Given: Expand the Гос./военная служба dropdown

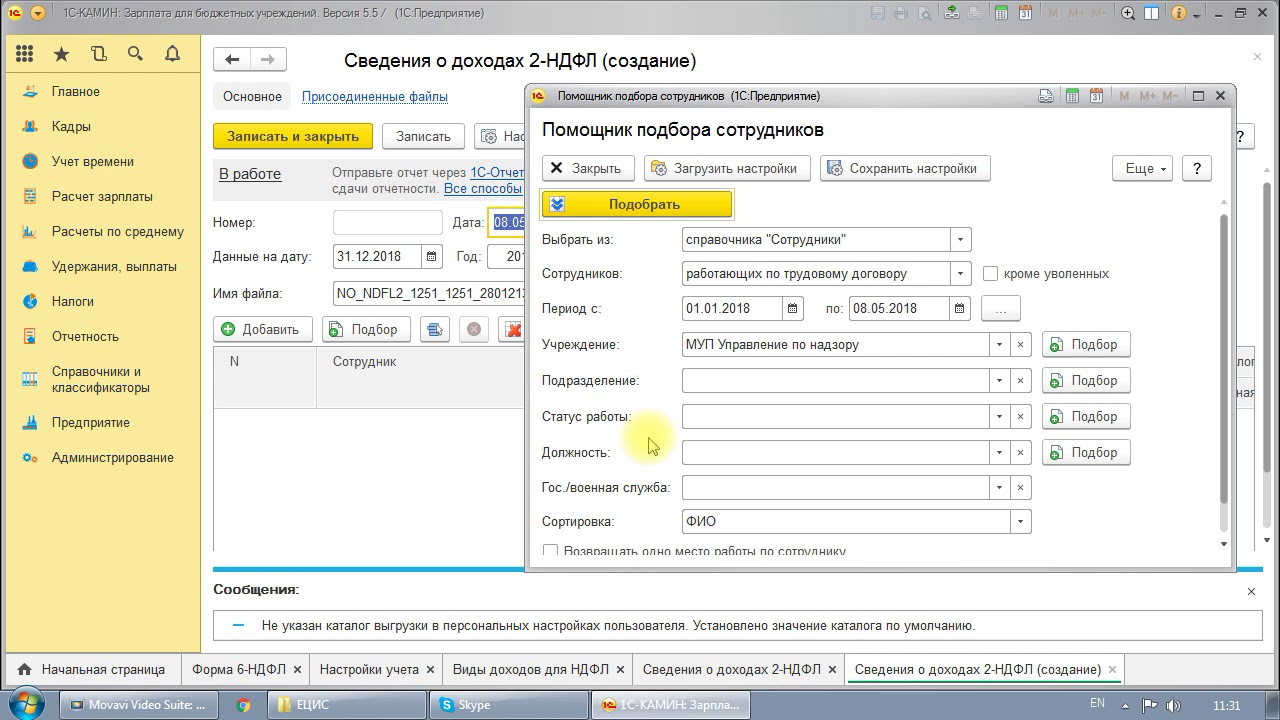Looking at the screenshot, I should click(x=999, y=488).
